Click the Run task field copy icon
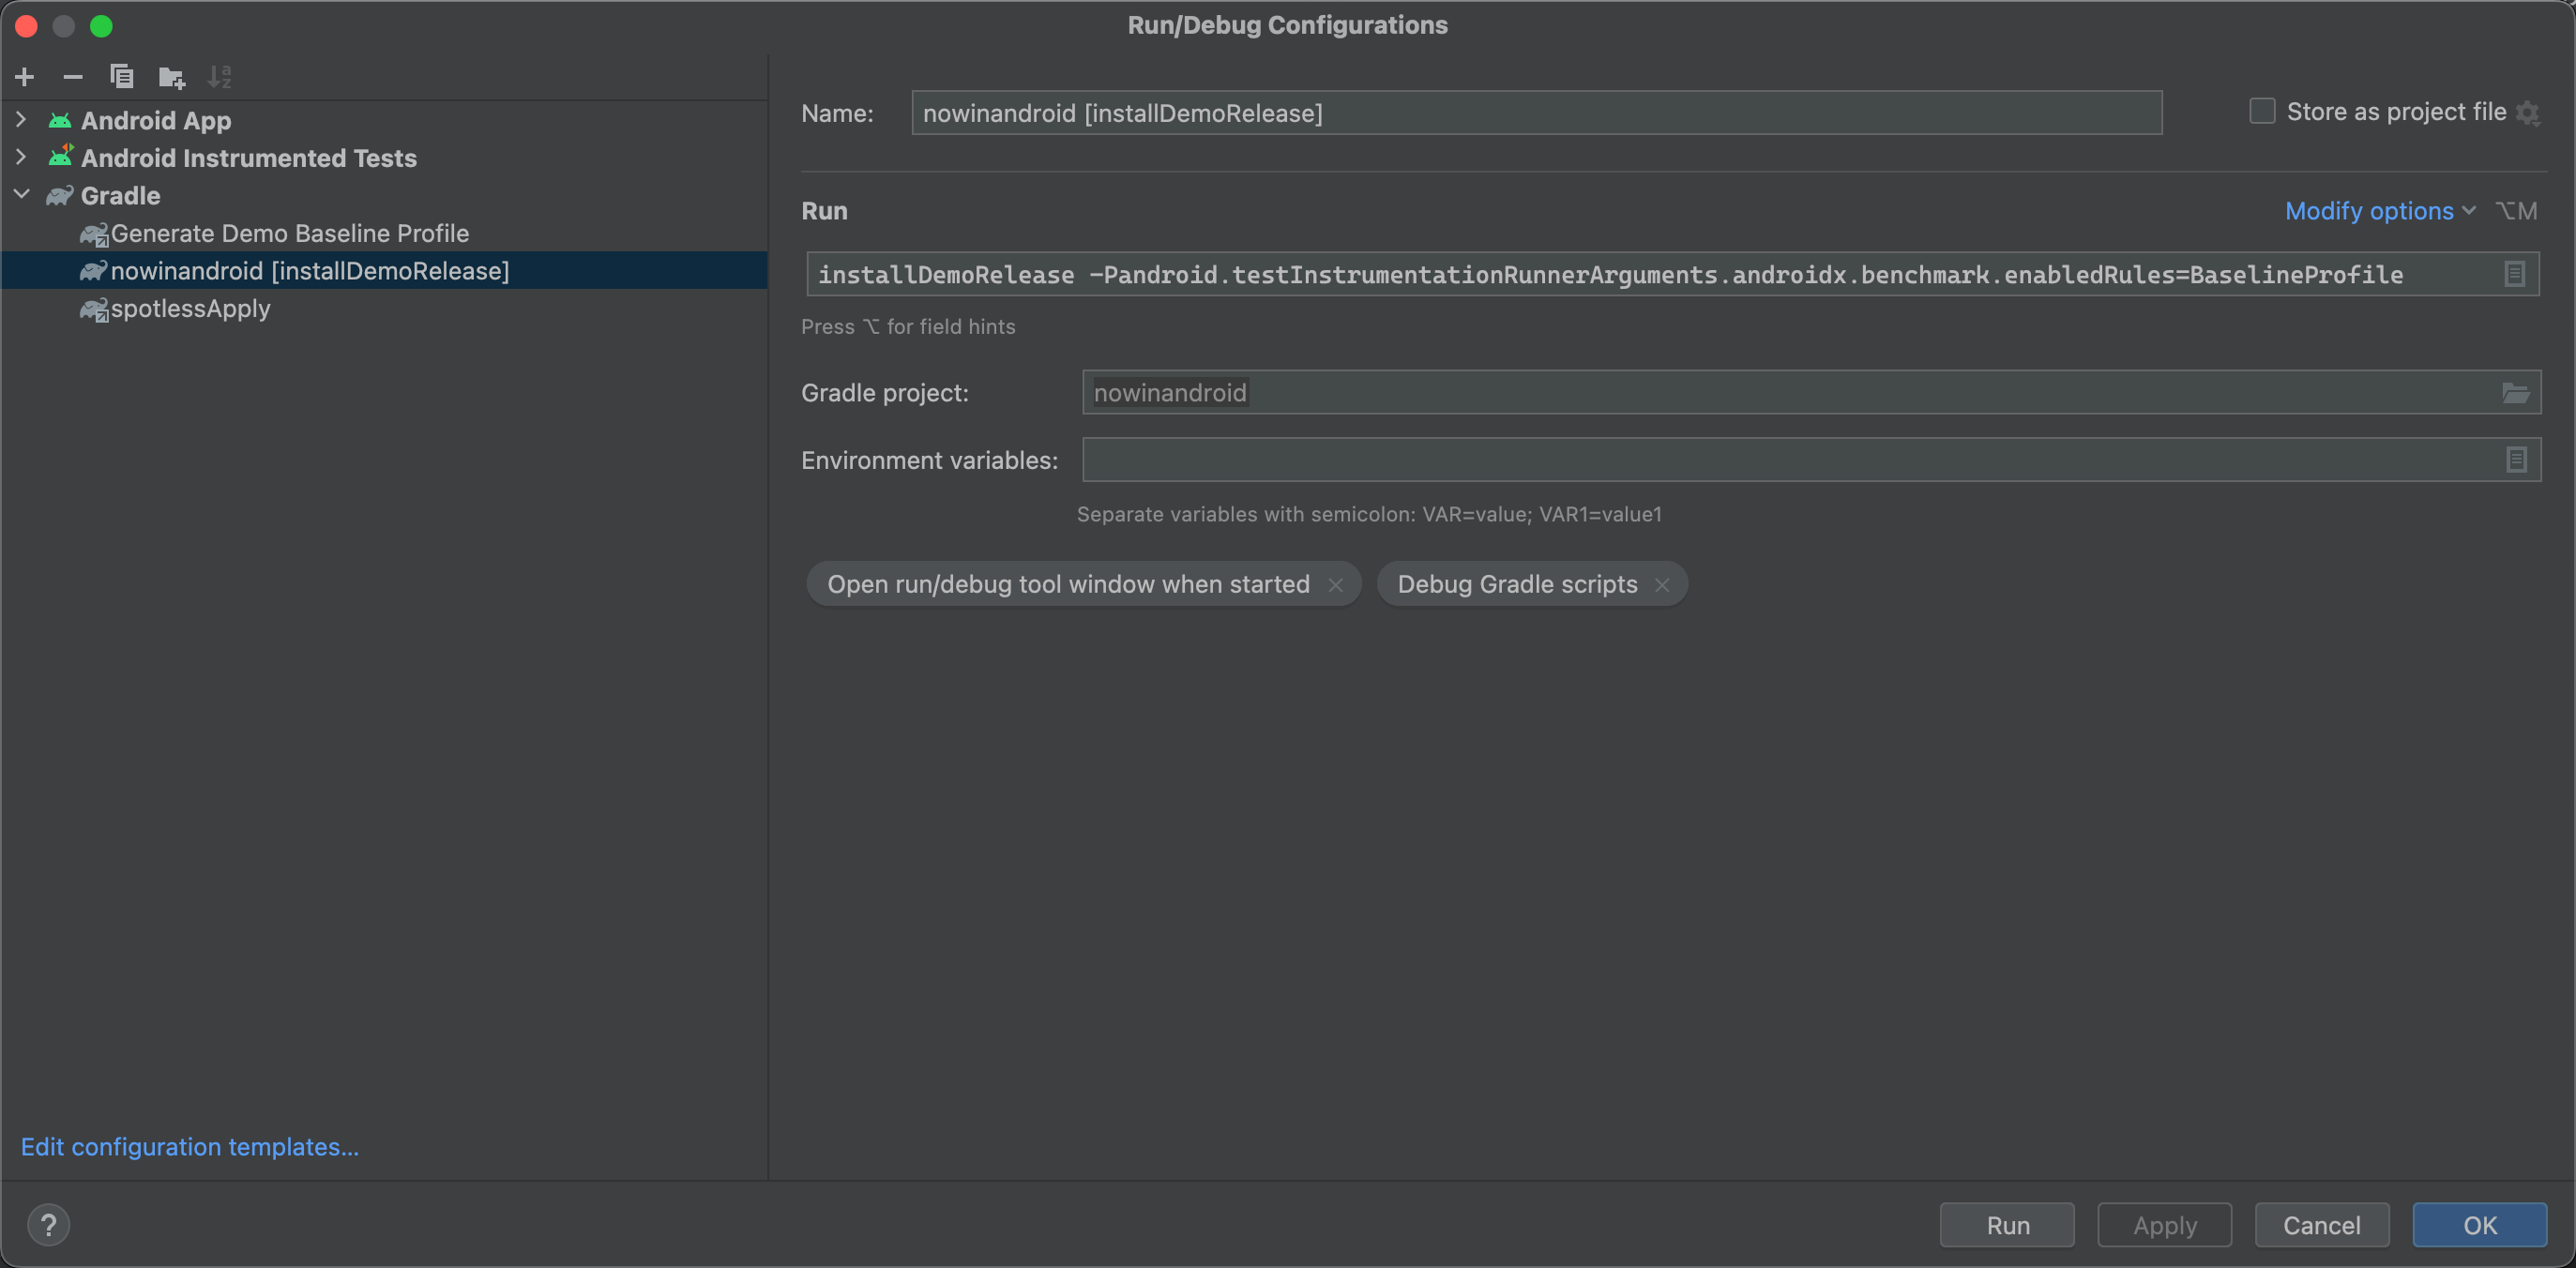Image resolution: width=2576 pixels, height=1268 pixels. 2515,274
